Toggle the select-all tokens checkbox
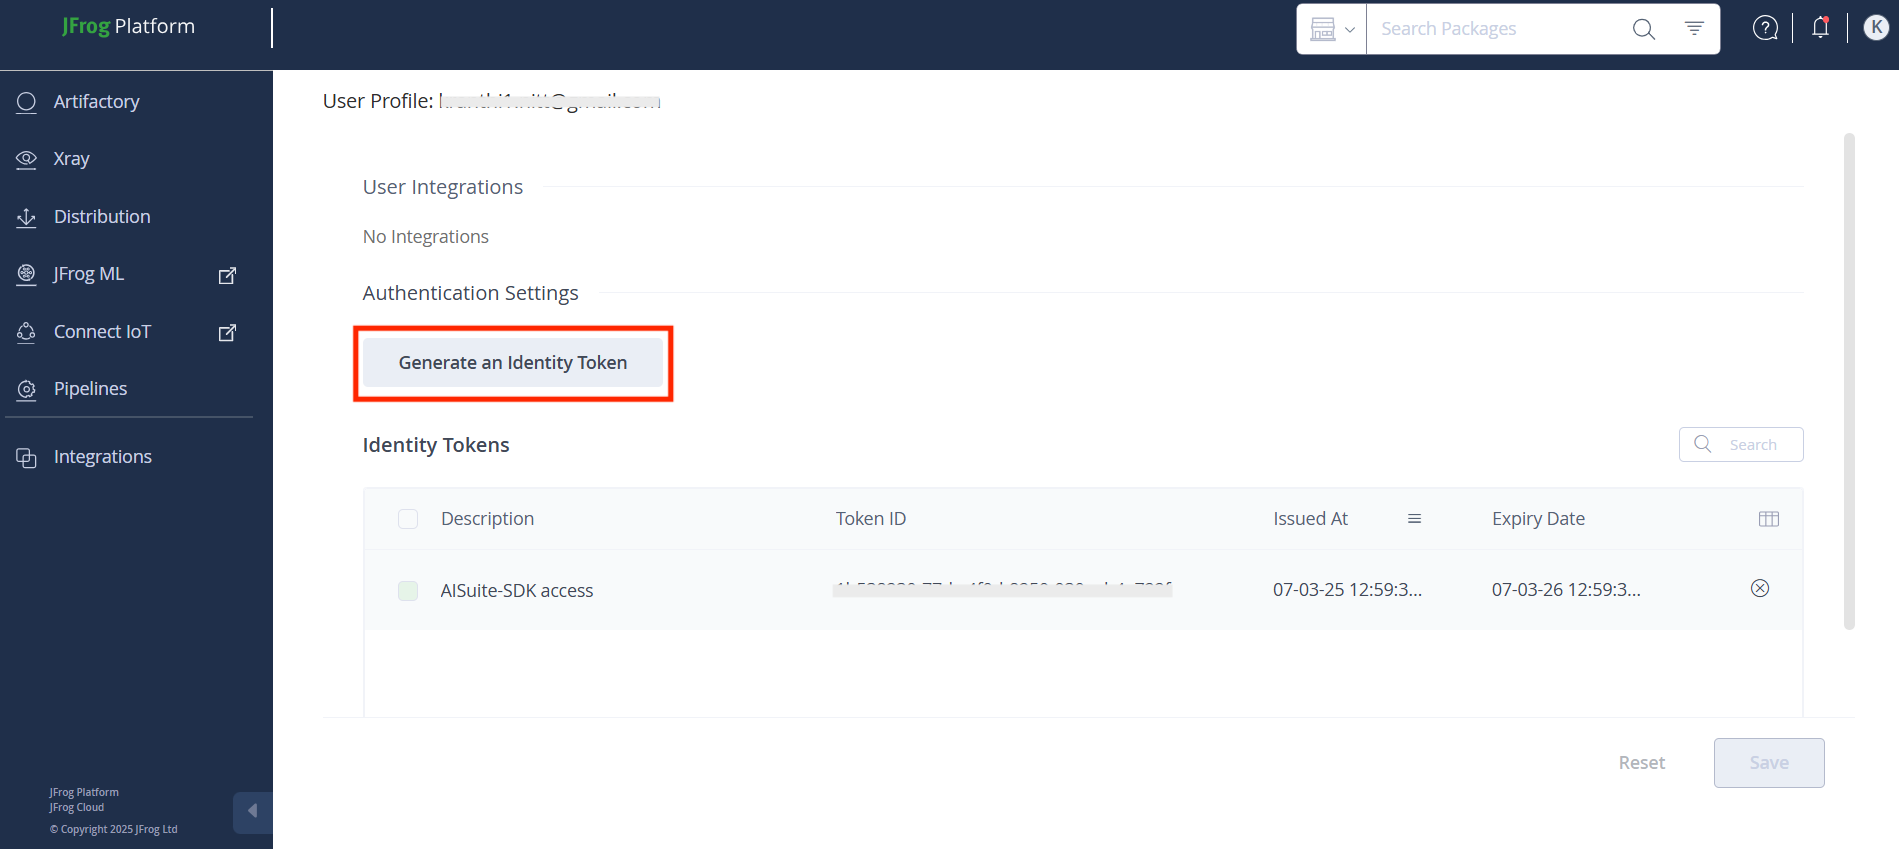This screenshot has width=1899, height=849. 408,519
